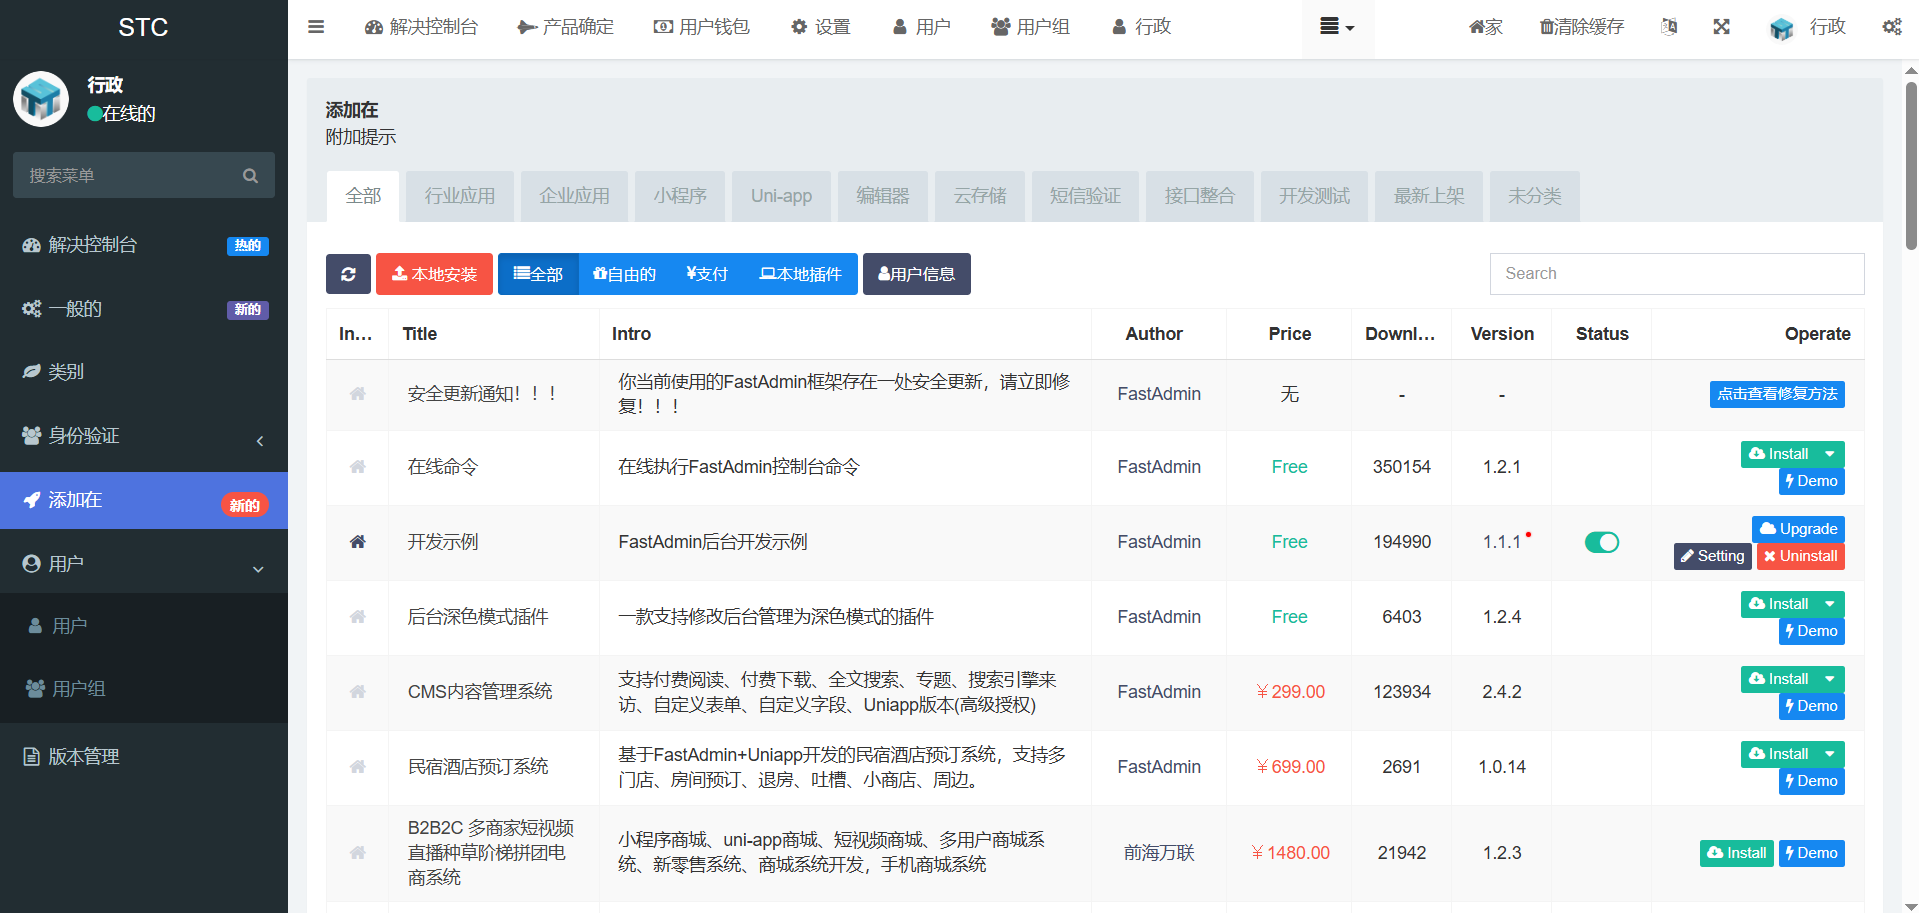The image size is (1919, 913).
Task: Open the control sidebar gears icon
Action: point(1892,27)
